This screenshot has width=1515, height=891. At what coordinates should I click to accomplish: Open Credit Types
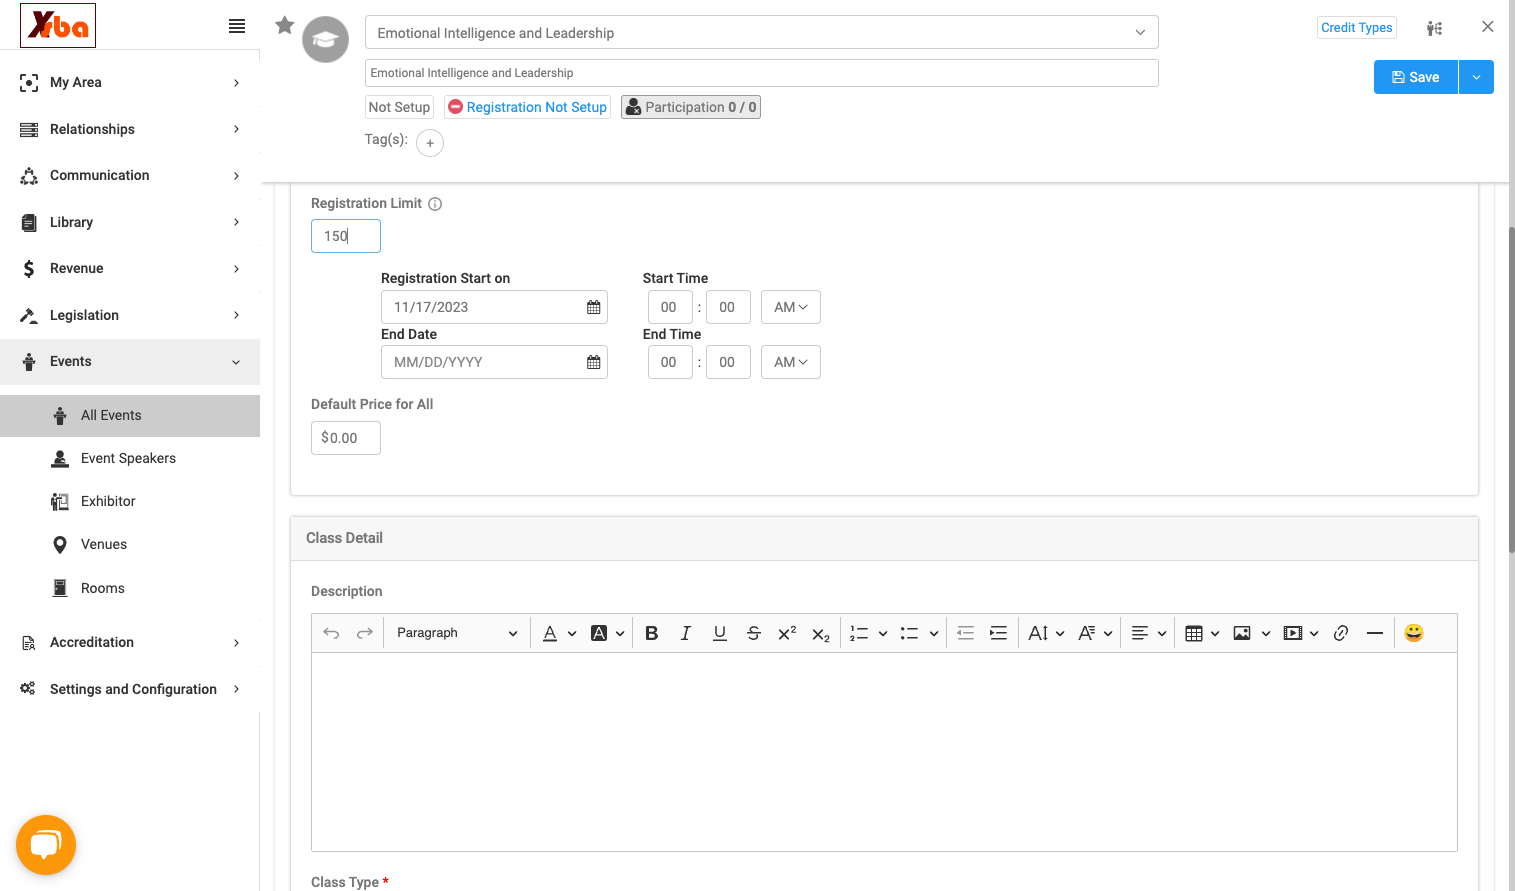click(x=1356, y=28)
